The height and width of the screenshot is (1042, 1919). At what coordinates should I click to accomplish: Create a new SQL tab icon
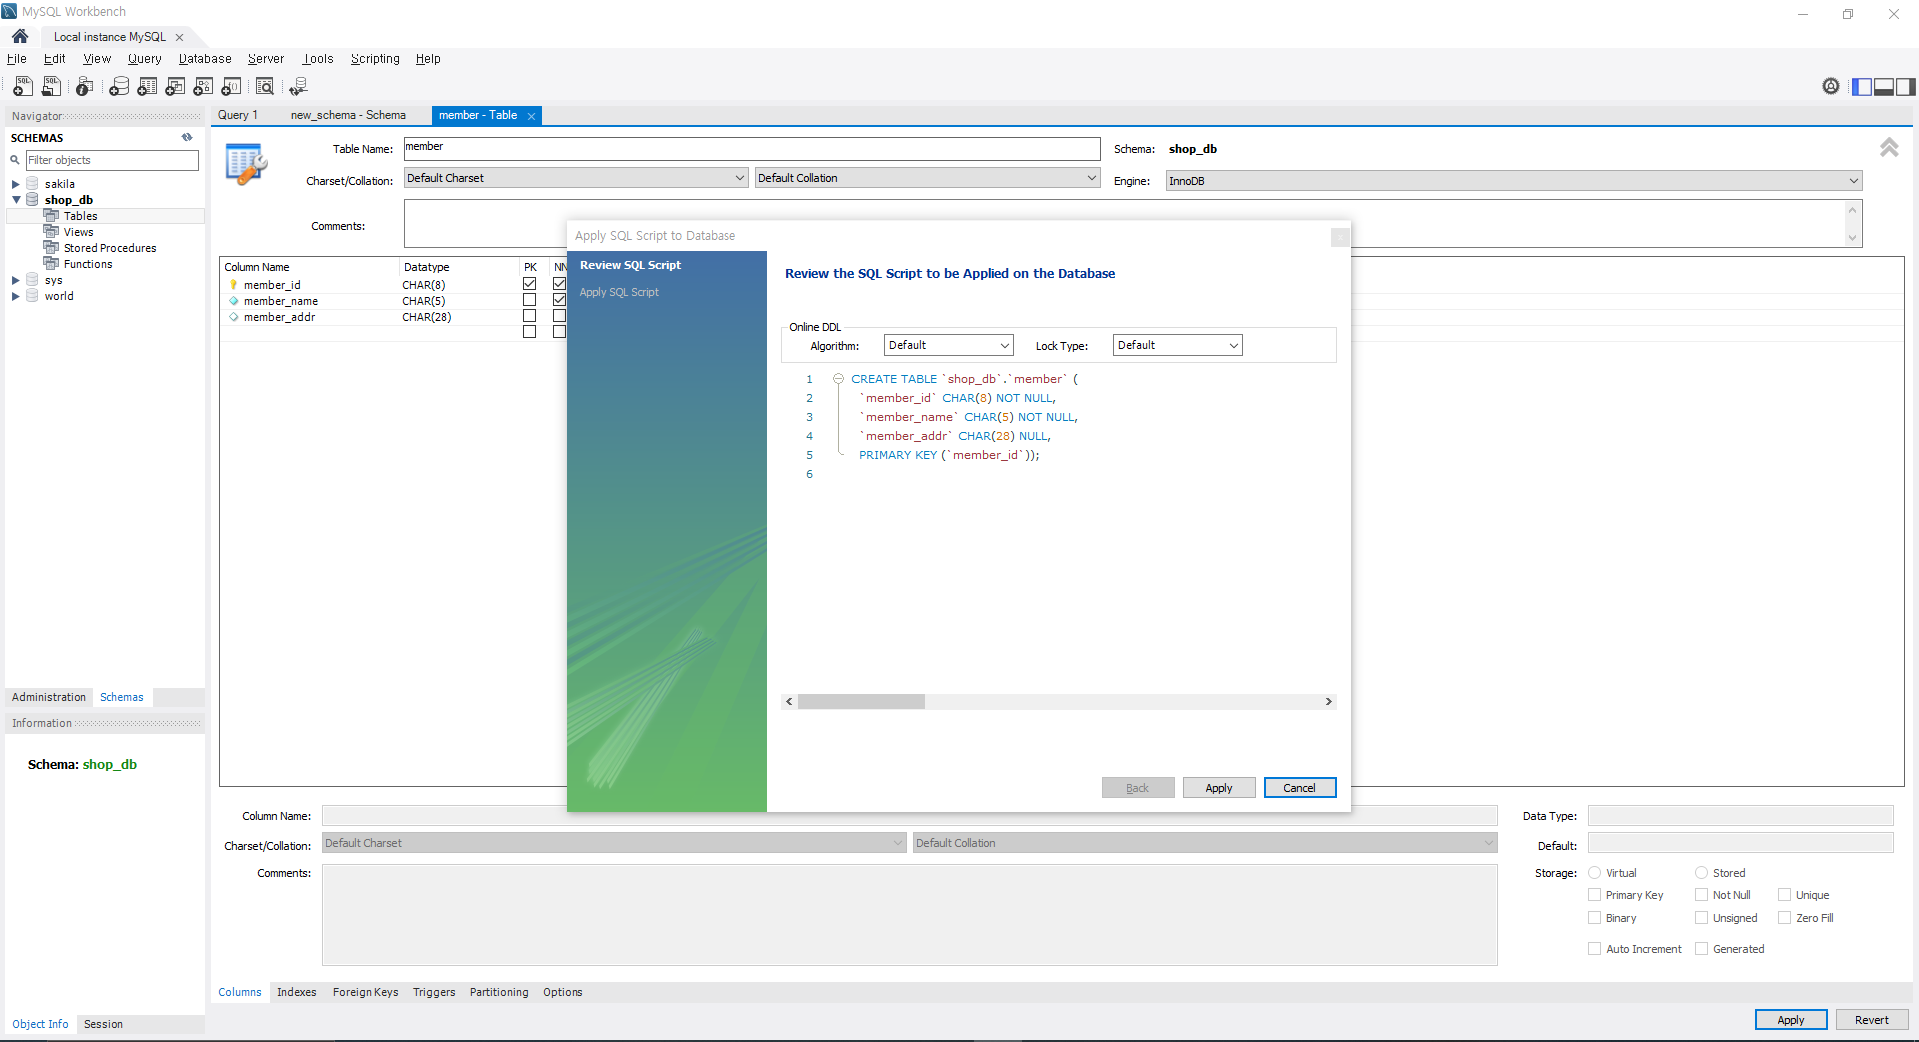[x=23, y=87]
